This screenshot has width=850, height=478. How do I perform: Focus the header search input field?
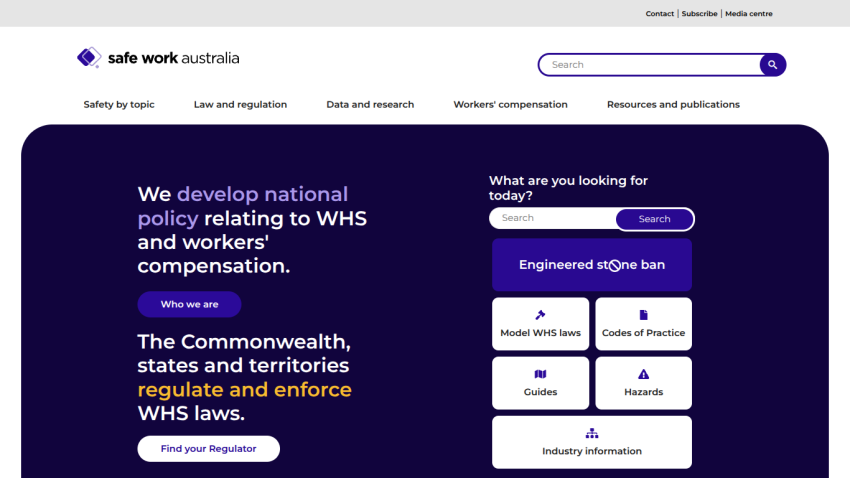(649, 64)
